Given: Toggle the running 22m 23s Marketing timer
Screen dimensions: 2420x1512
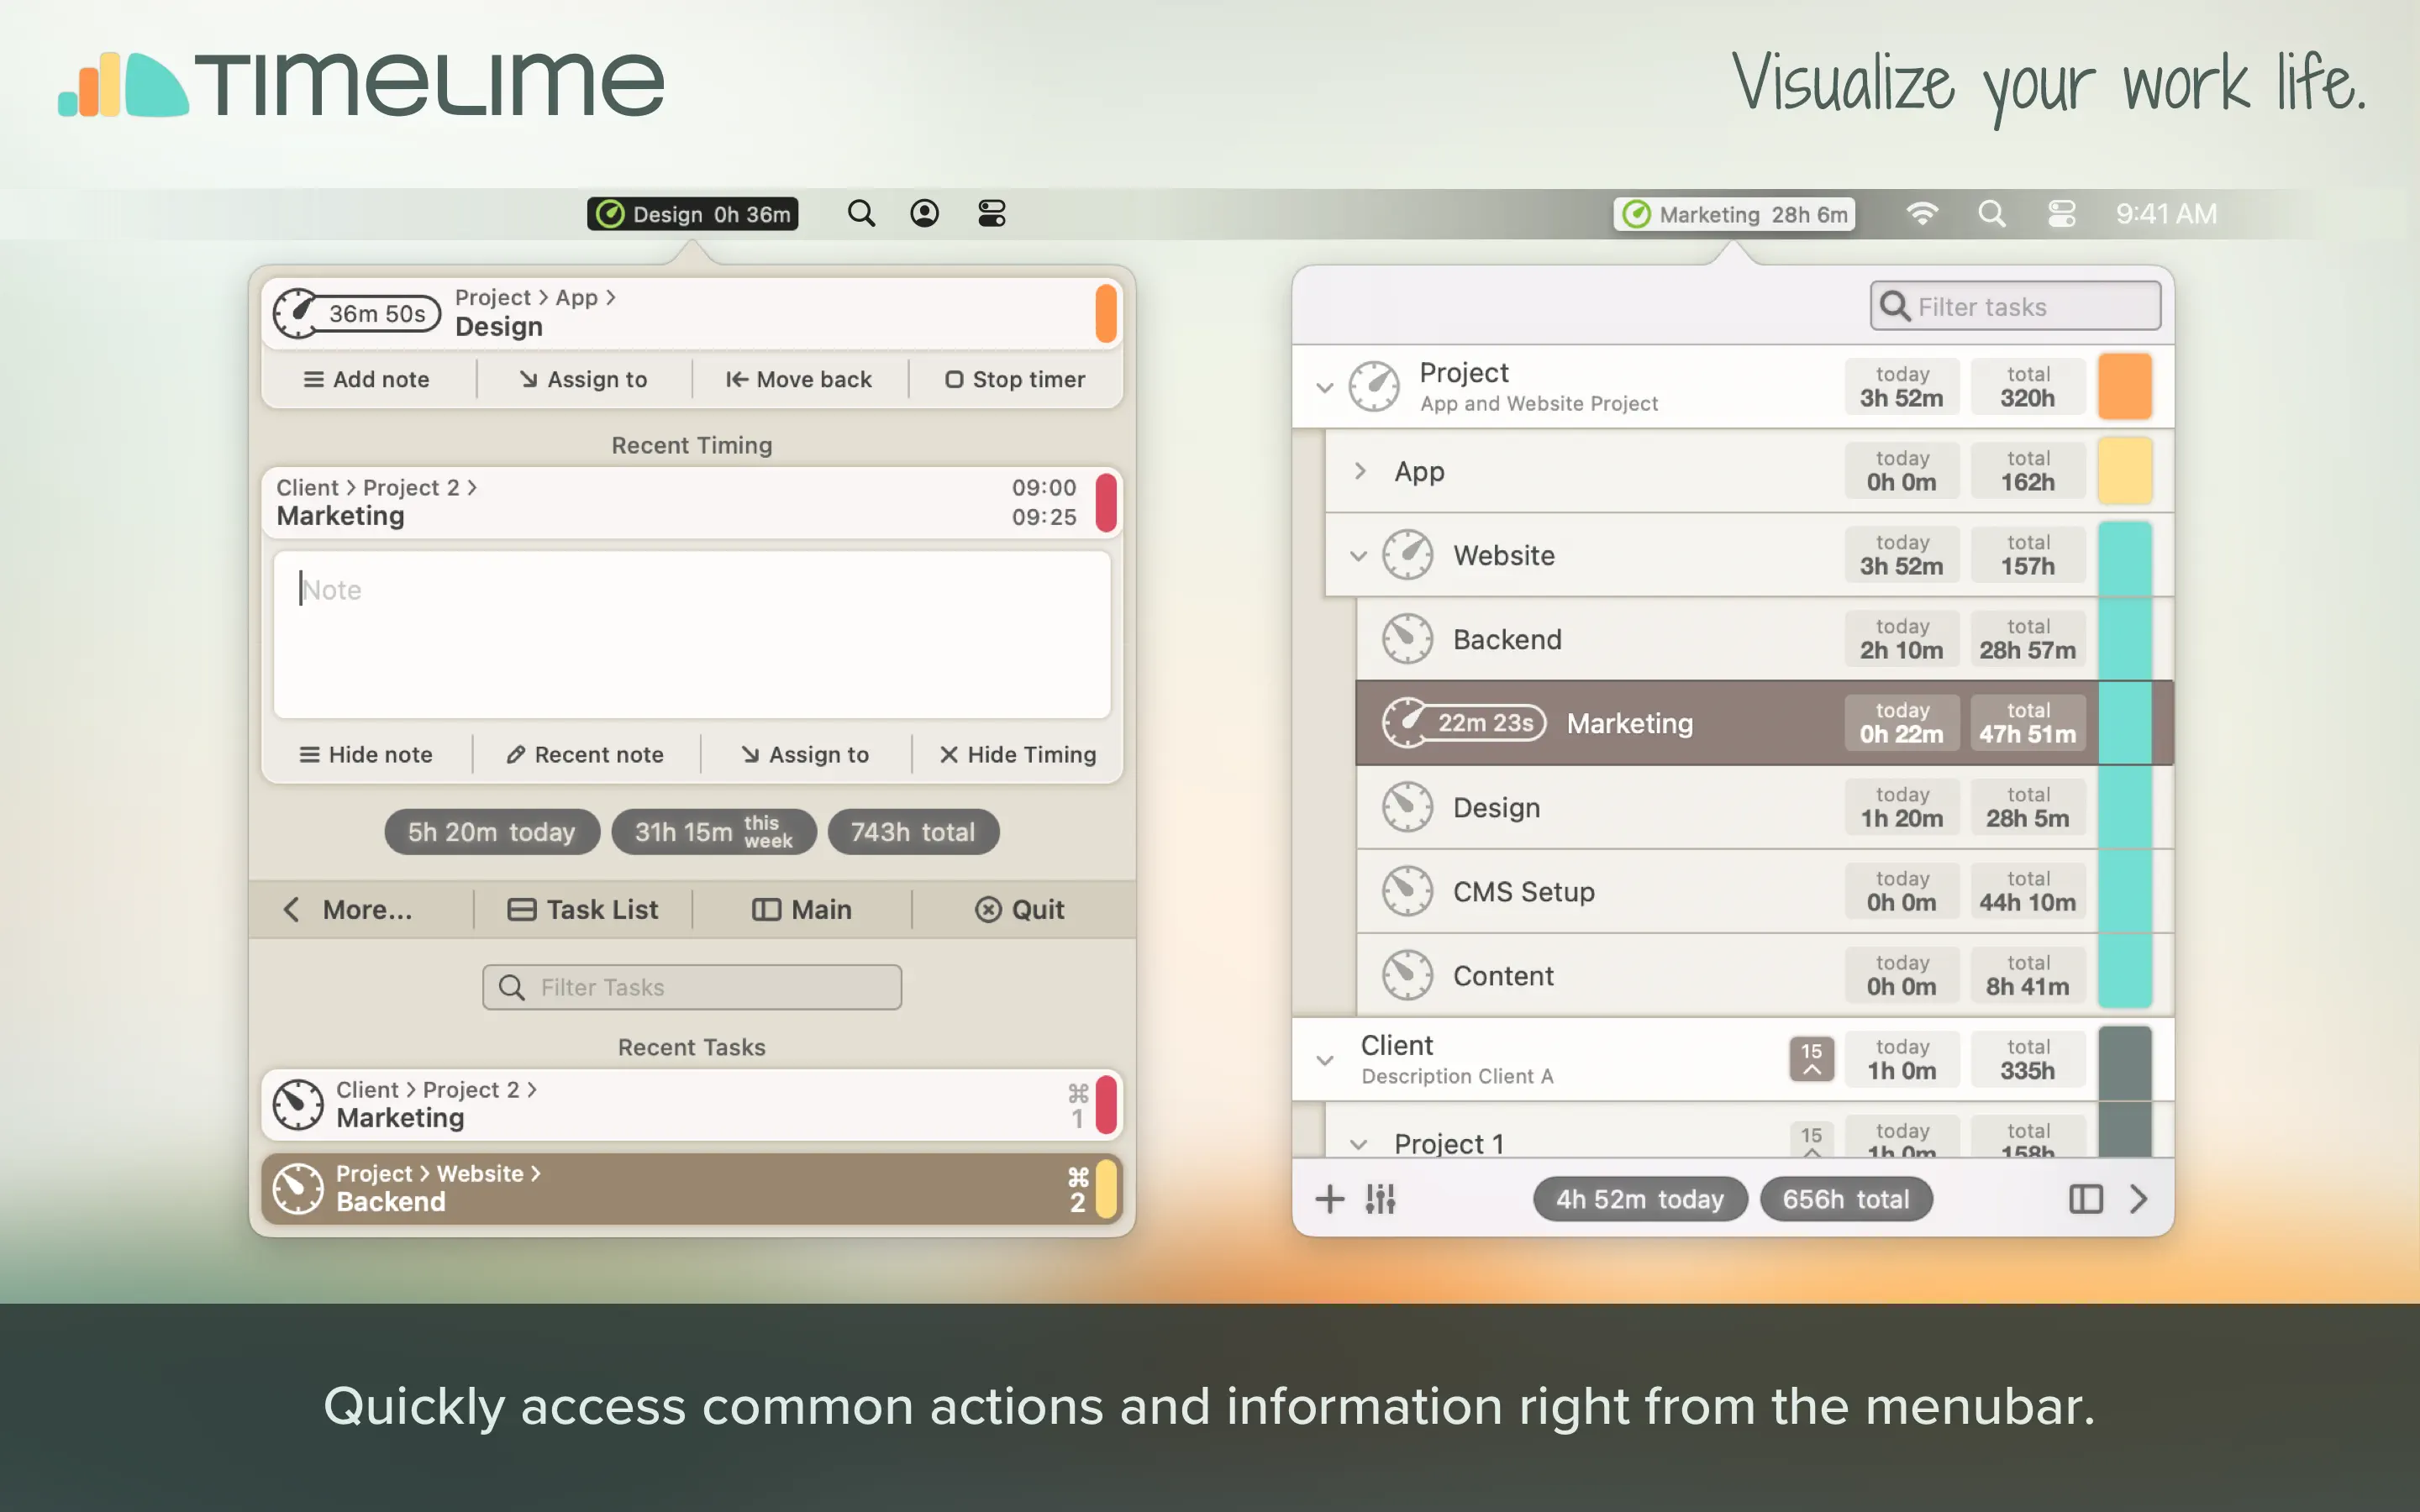Looking at the screenshot, I should (1464, 723).
